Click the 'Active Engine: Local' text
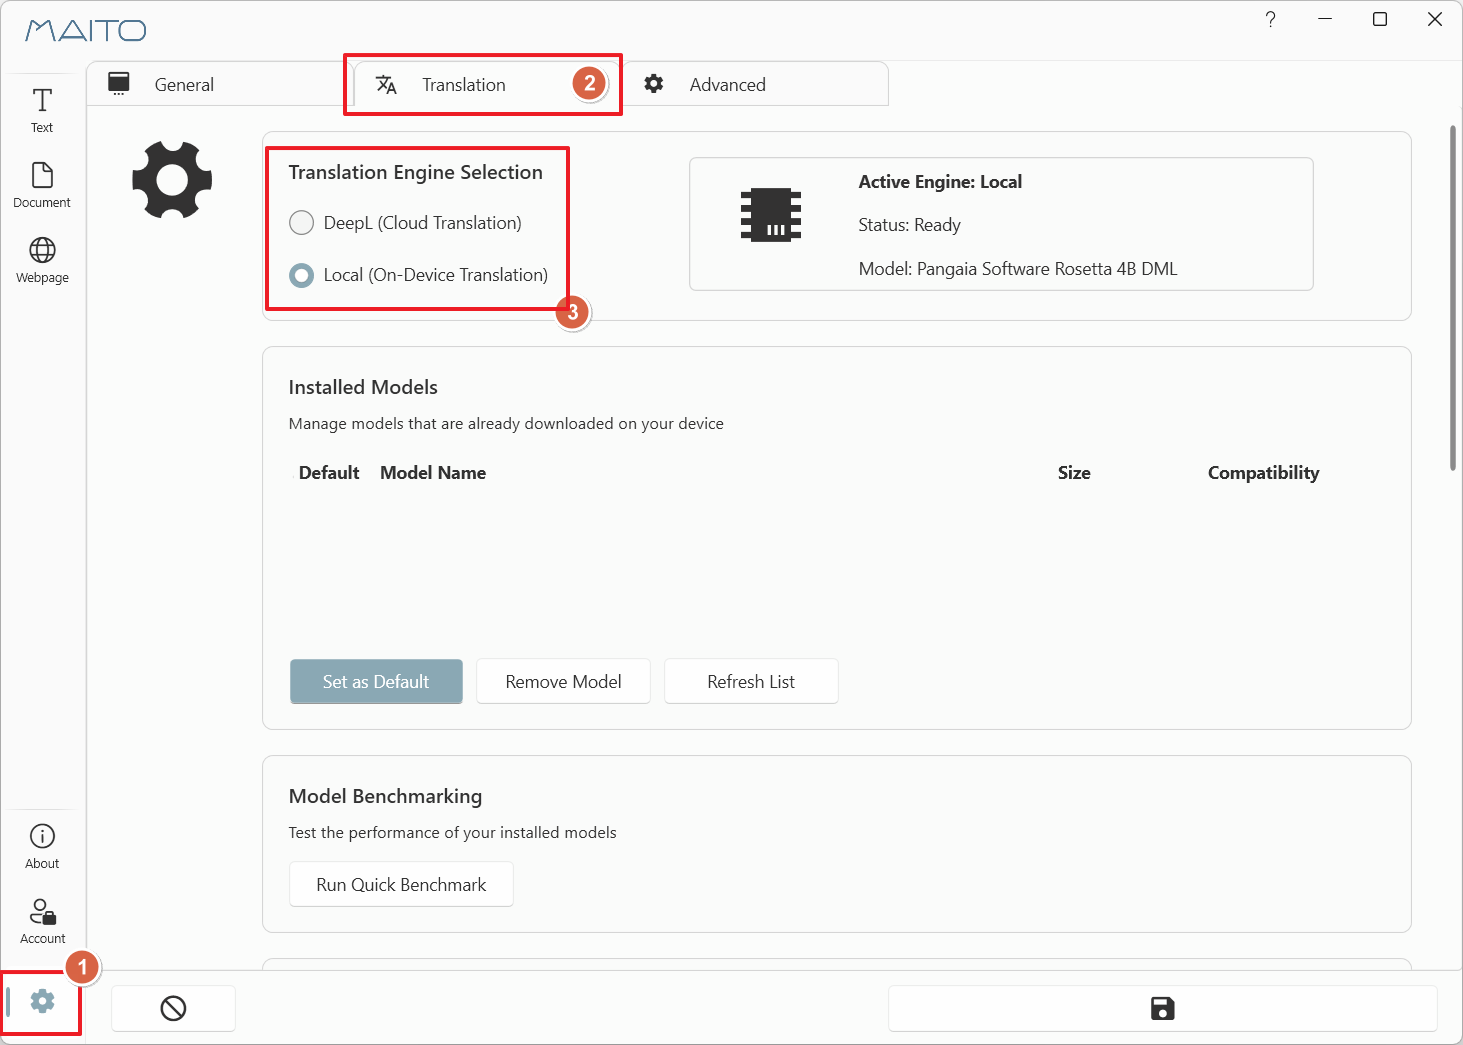Screen dimensions: 1463x1045 [x=940, y=182]
